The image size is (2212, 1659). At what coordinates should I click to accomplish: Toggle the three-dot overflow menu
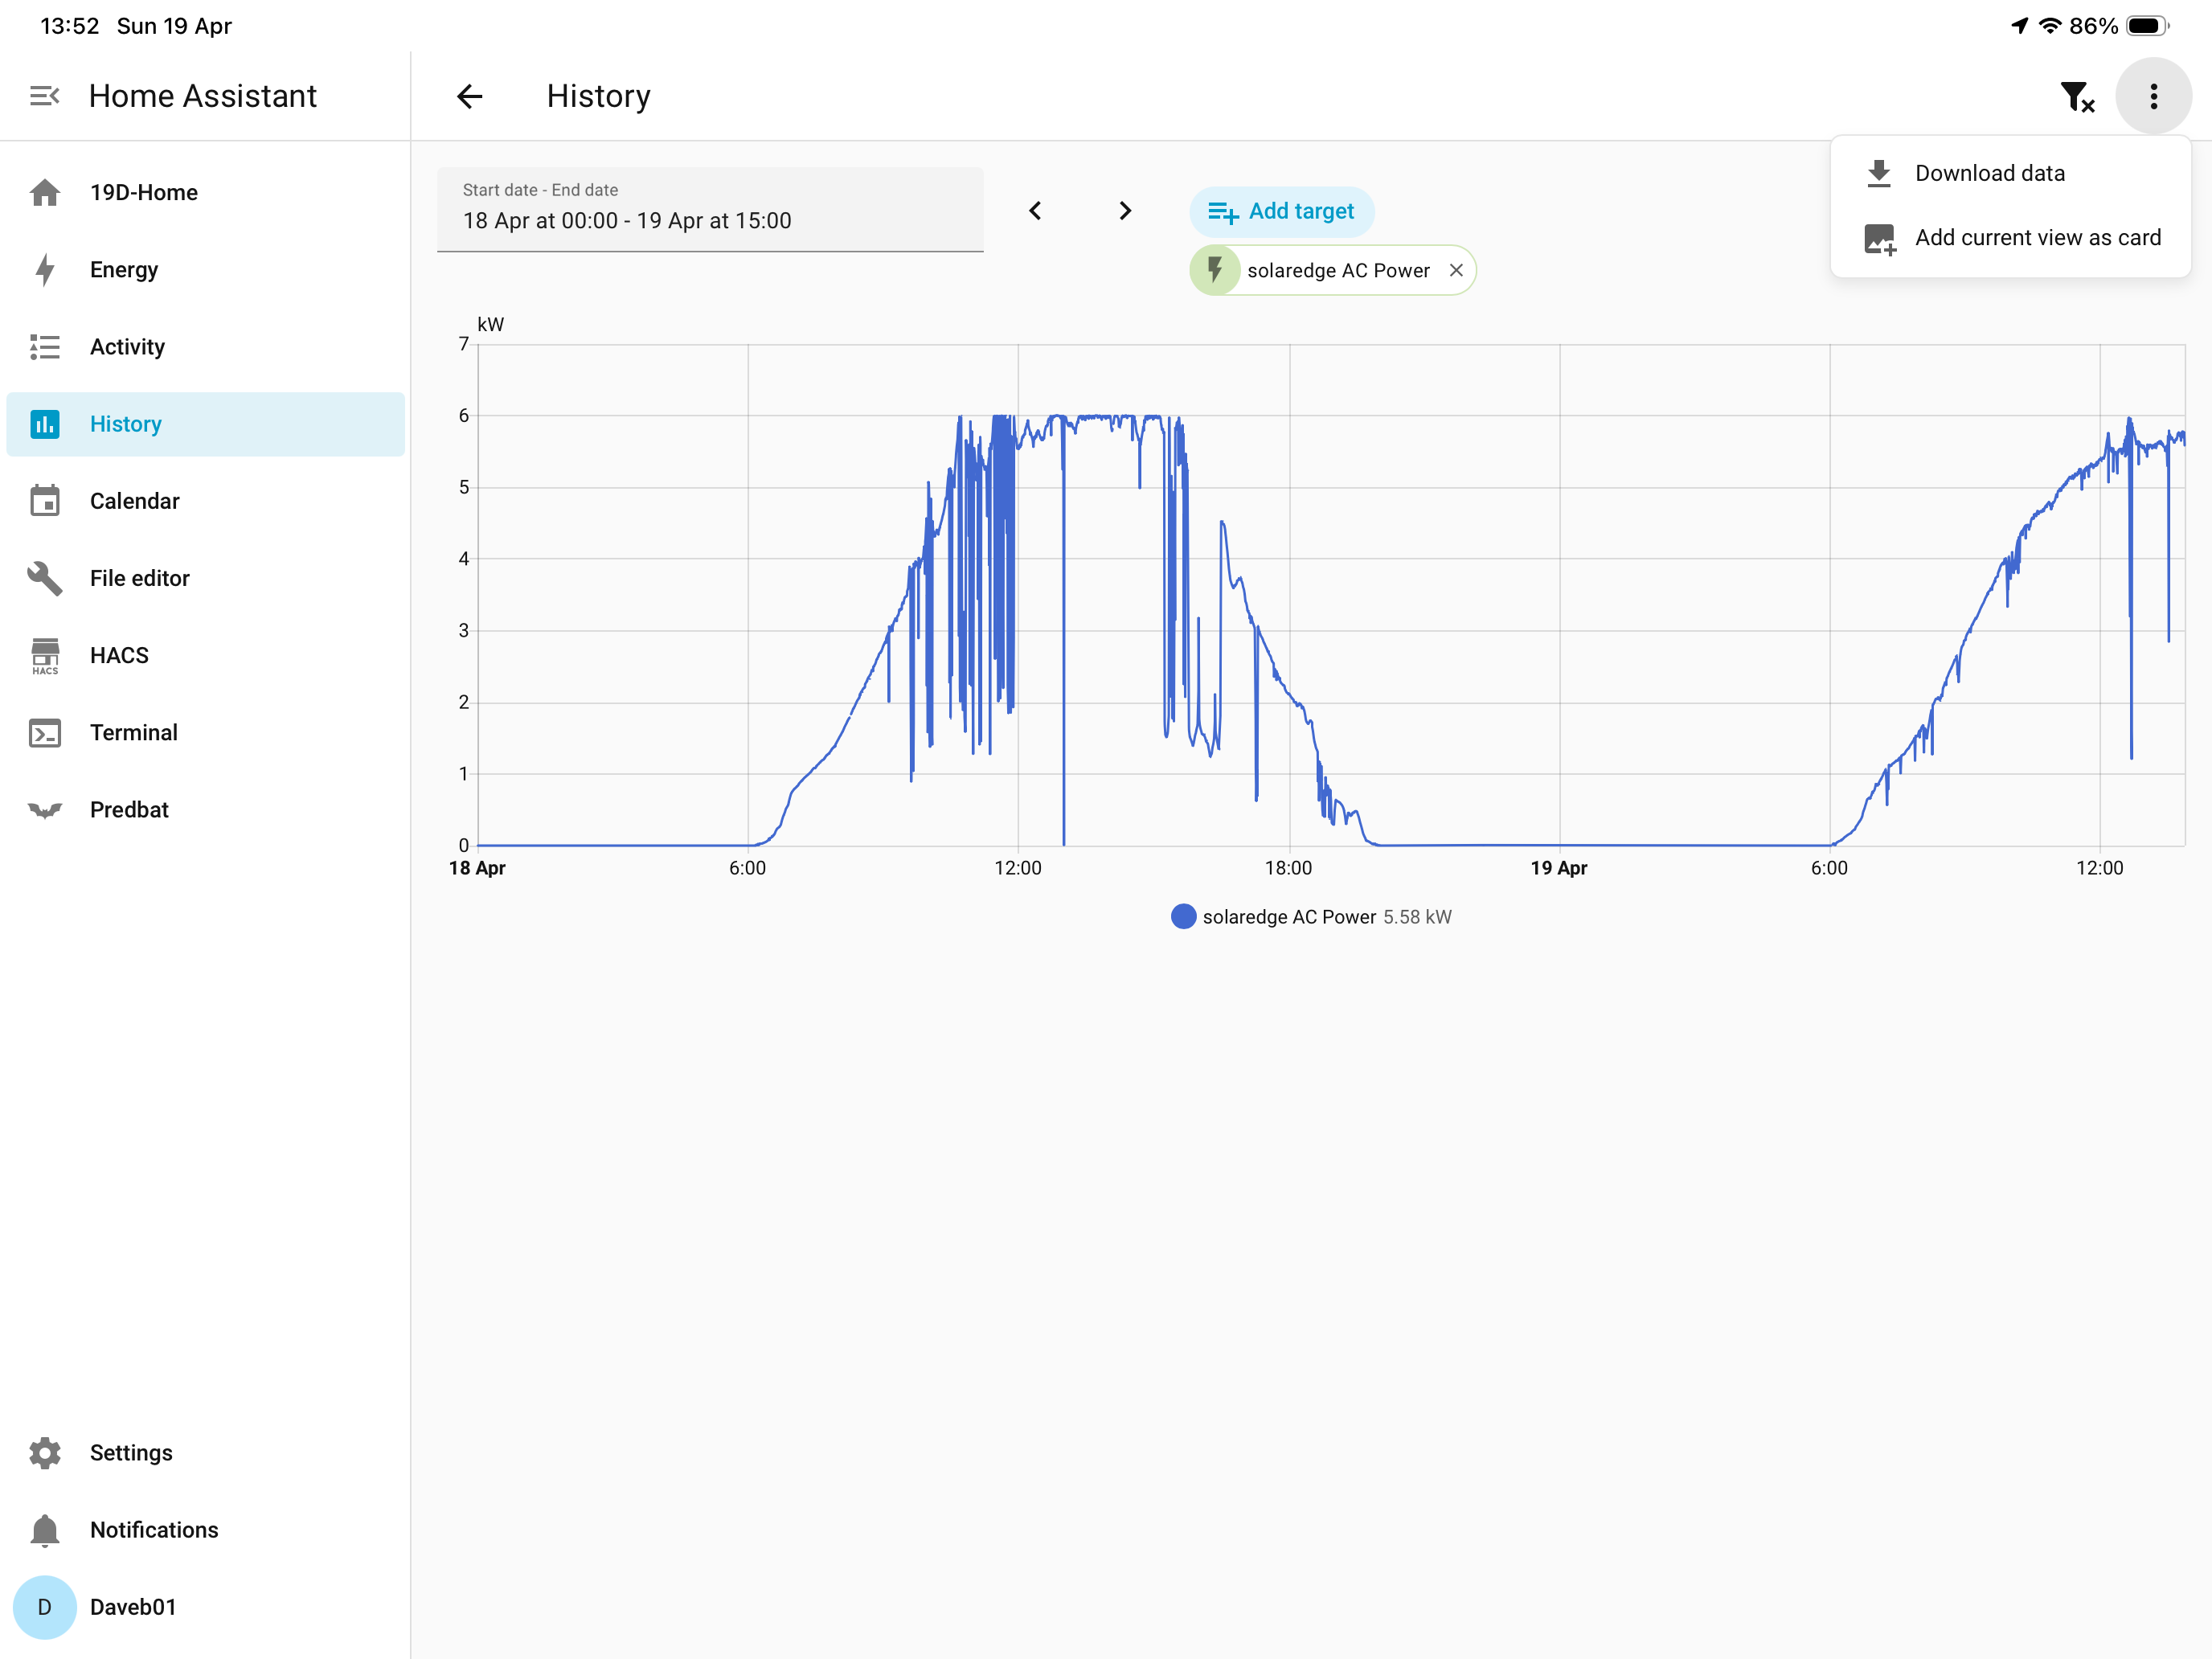(x=2153, y=96)
